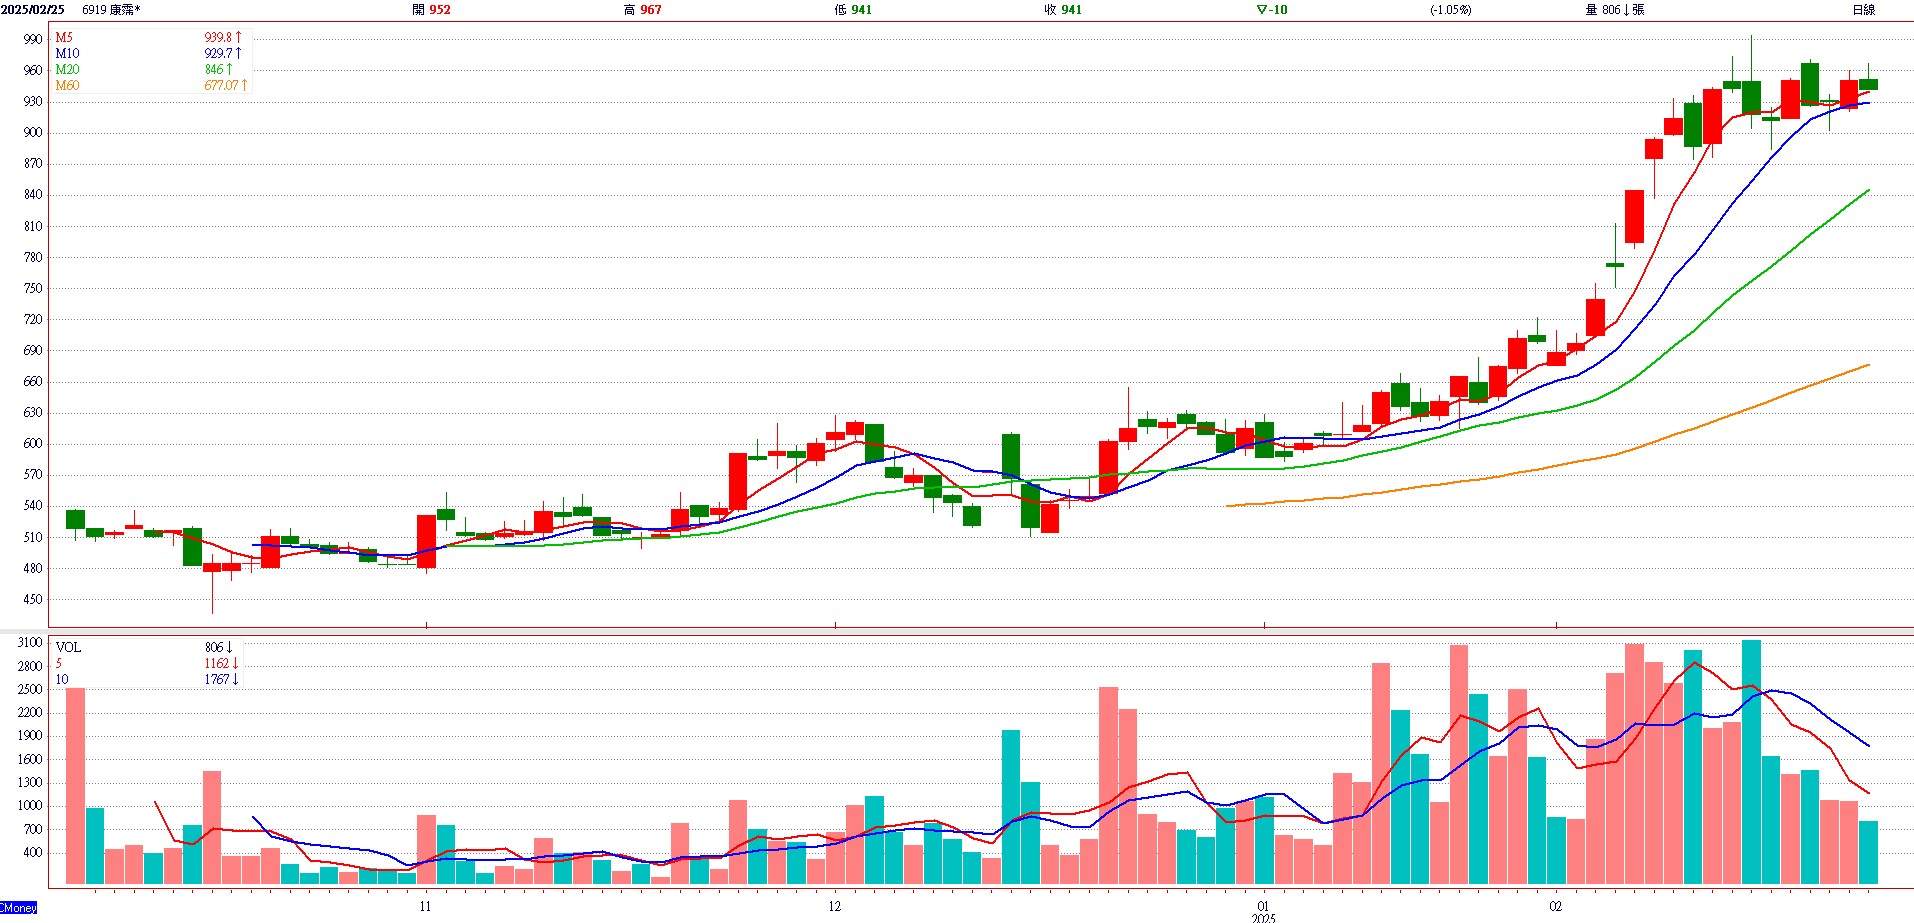Click the 1000 volume axis label
Viewport: 1914px width, 923px height.
pyautogui.click(x=30, y=805)
